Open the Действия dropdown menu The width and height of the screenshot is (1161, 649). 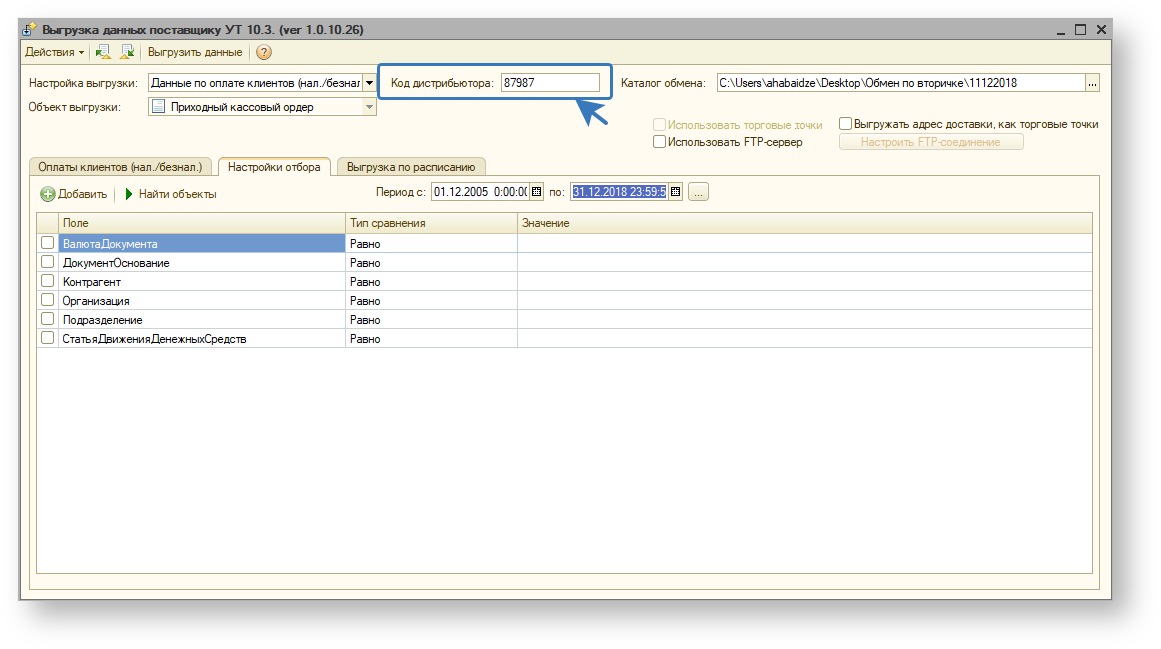[54, 52]
